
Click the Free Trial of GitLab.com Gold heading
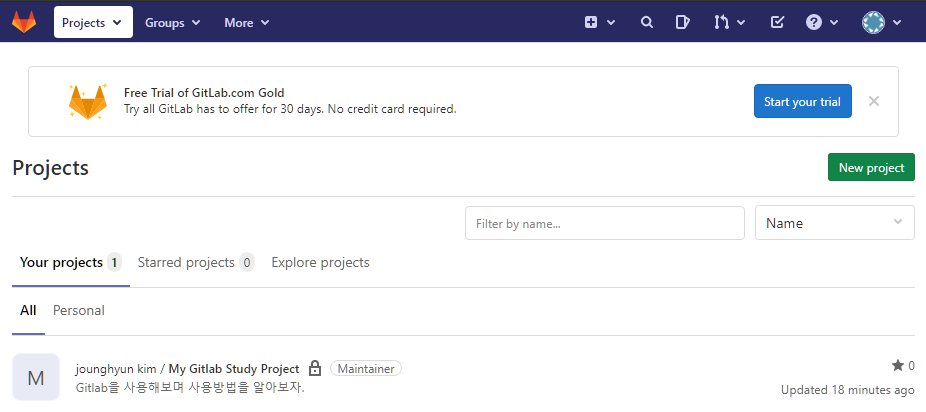pos(204,93)
